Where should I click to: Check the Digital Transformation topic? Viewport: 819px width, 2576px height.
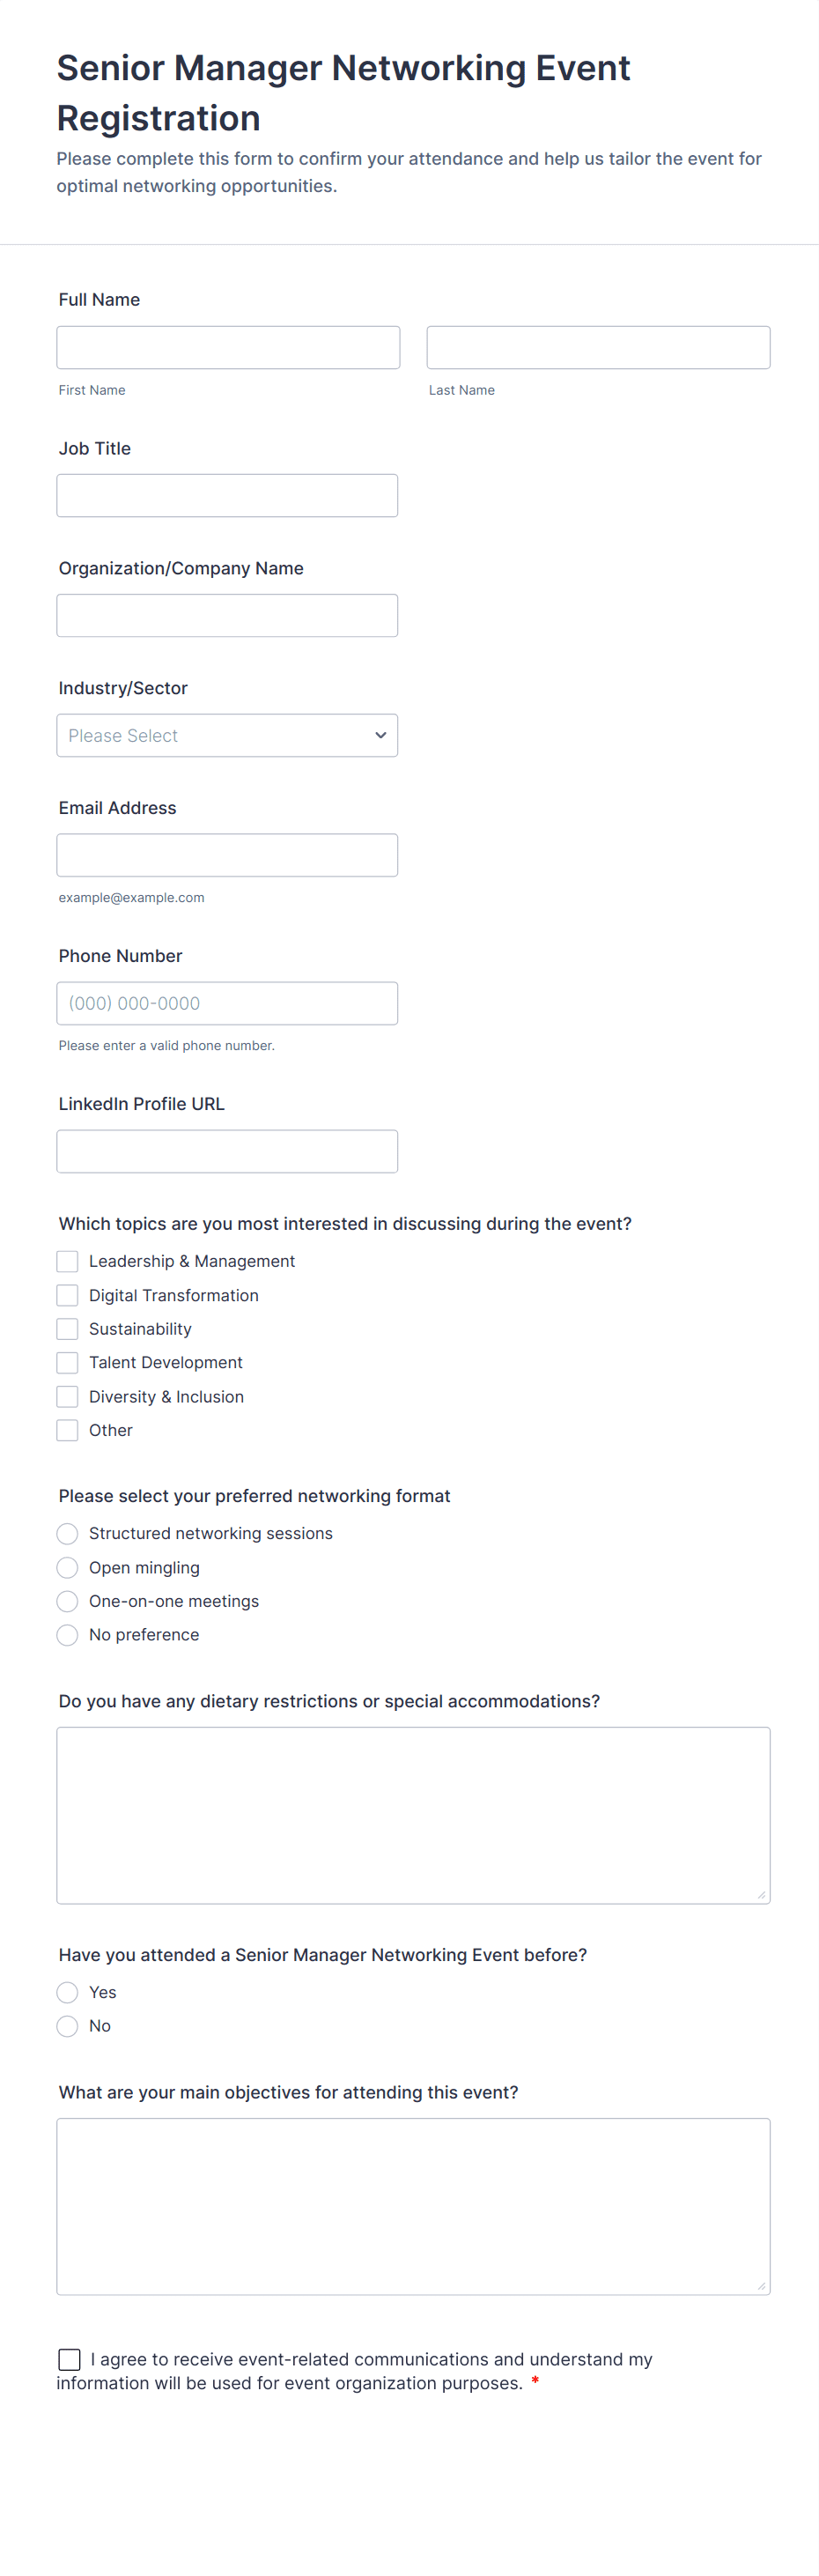[67, 1295]
